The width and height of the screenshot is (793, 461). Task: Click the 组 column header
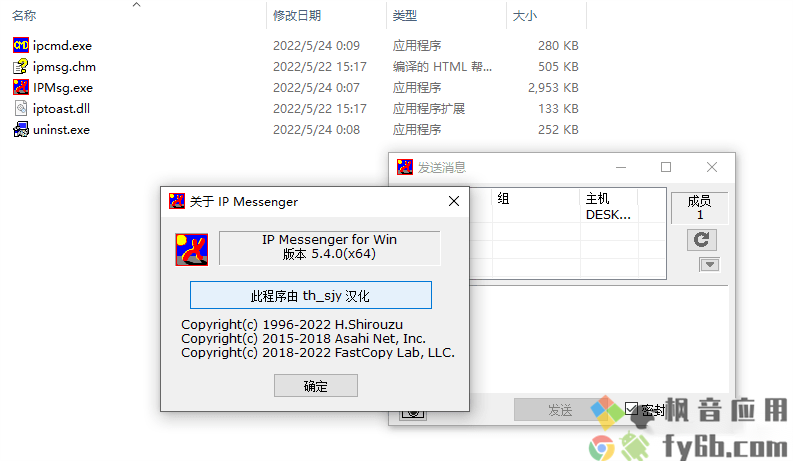tap(503, 198)
